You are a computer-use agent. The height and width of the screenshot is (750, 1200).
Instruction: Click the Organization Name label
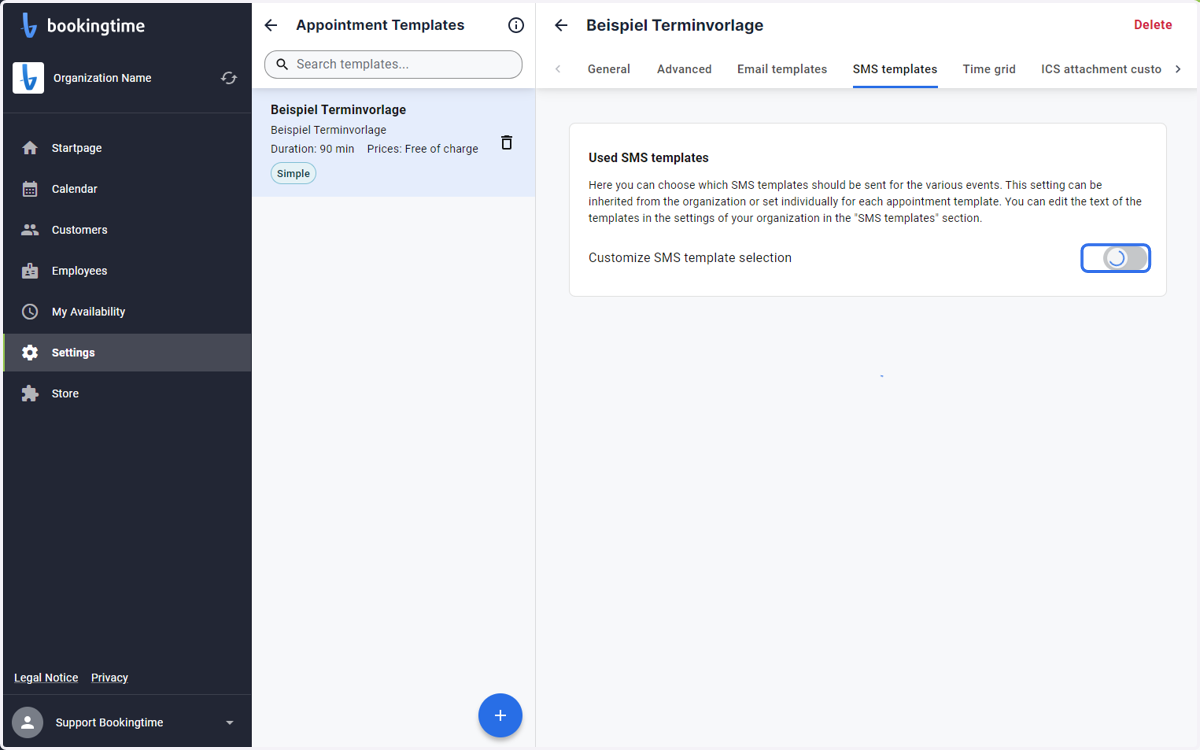click(102, 78)
